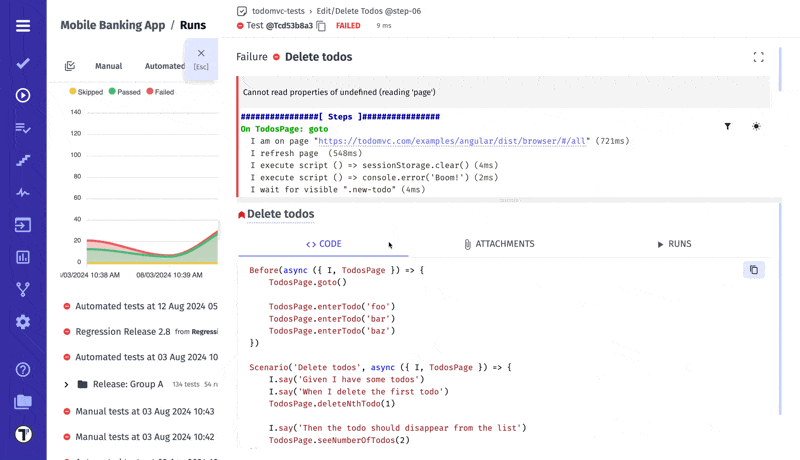Click the filter funnel icon in steps log

(x=727, y=127)
